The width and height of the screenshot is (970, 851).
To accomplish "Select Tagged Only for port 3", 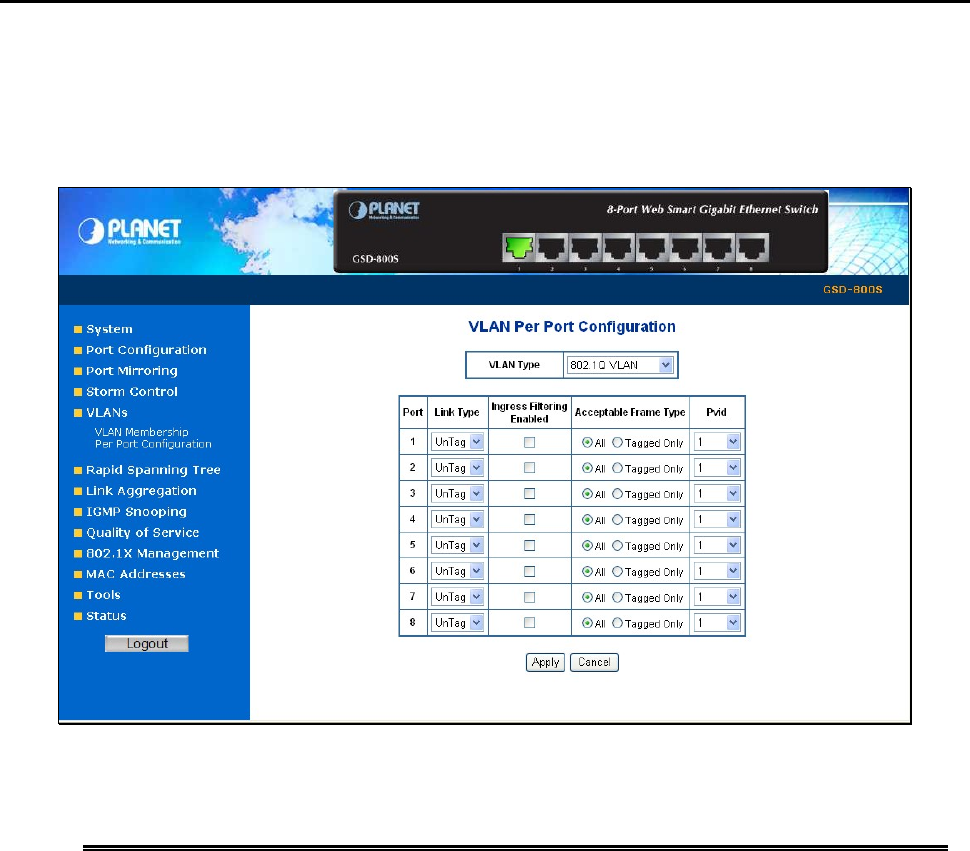I will pos(617,494).
